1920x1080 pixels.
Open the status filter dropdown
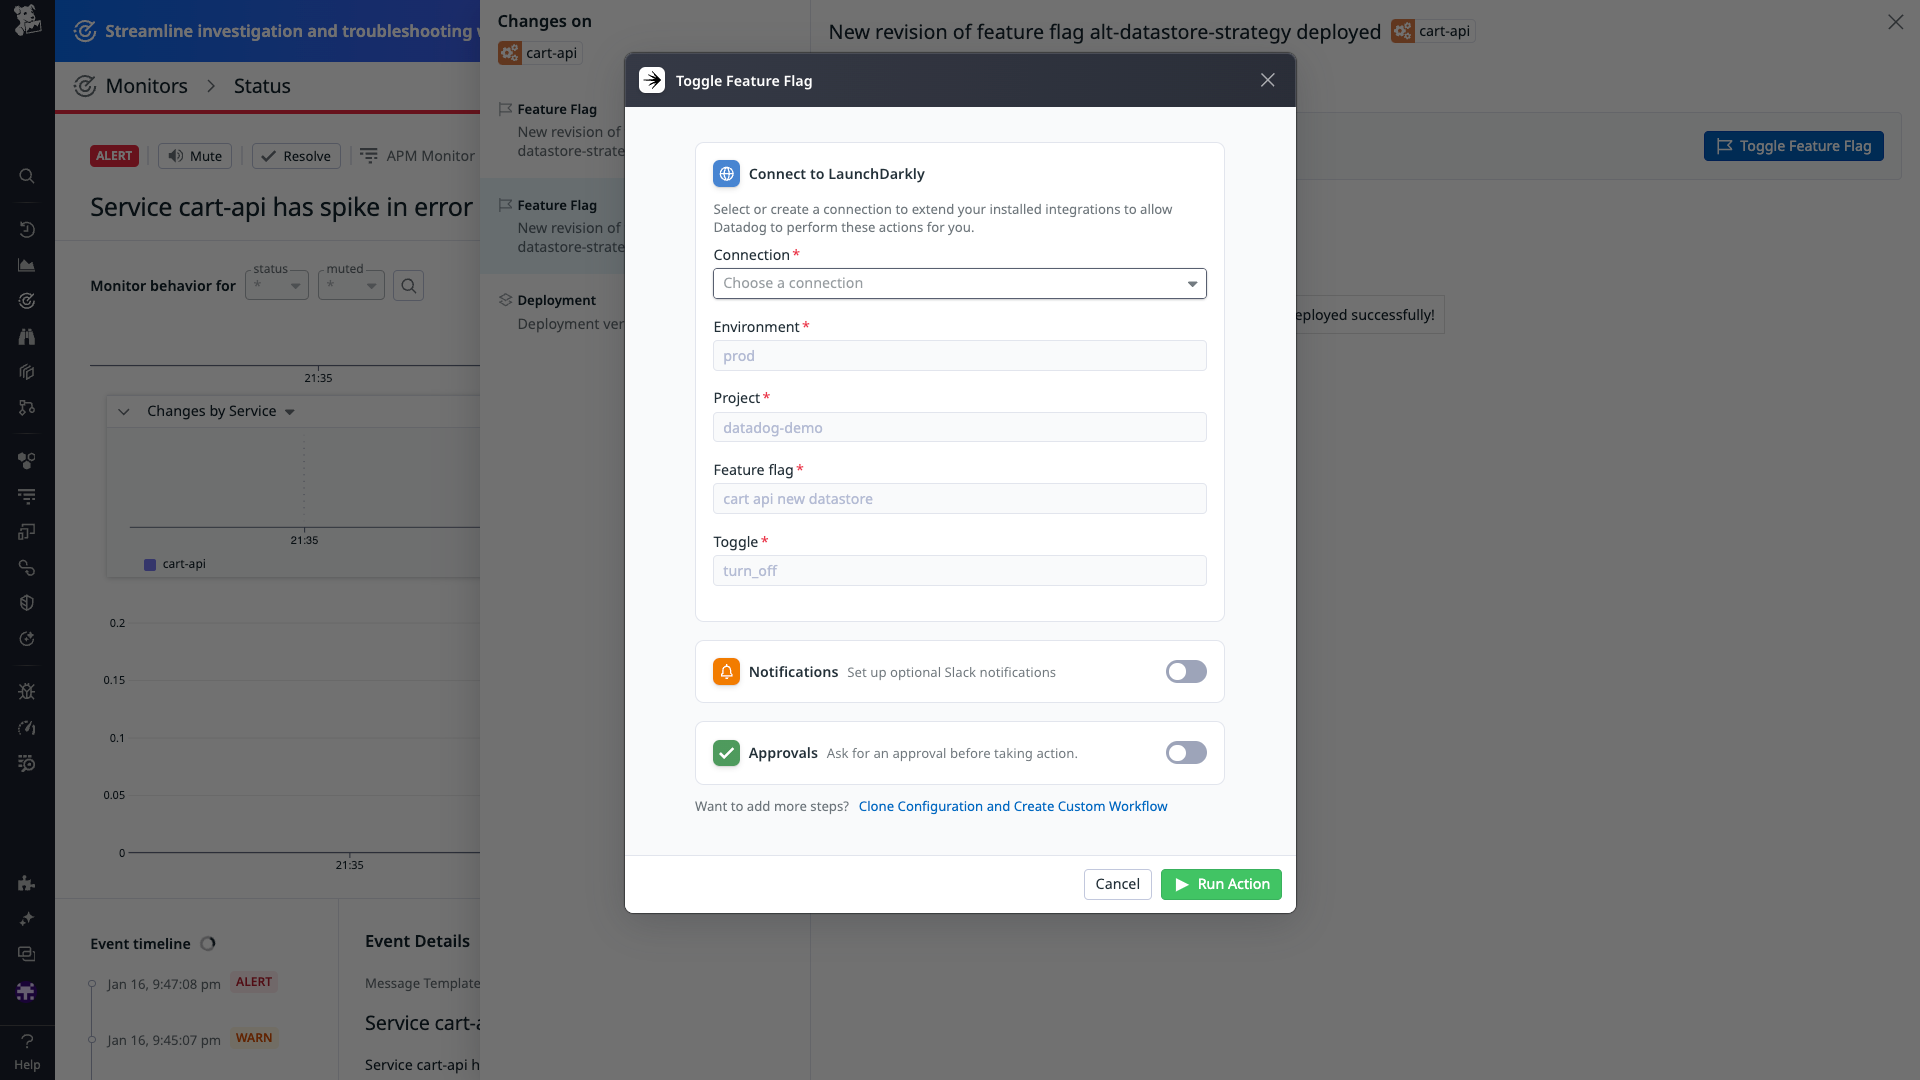276,285
